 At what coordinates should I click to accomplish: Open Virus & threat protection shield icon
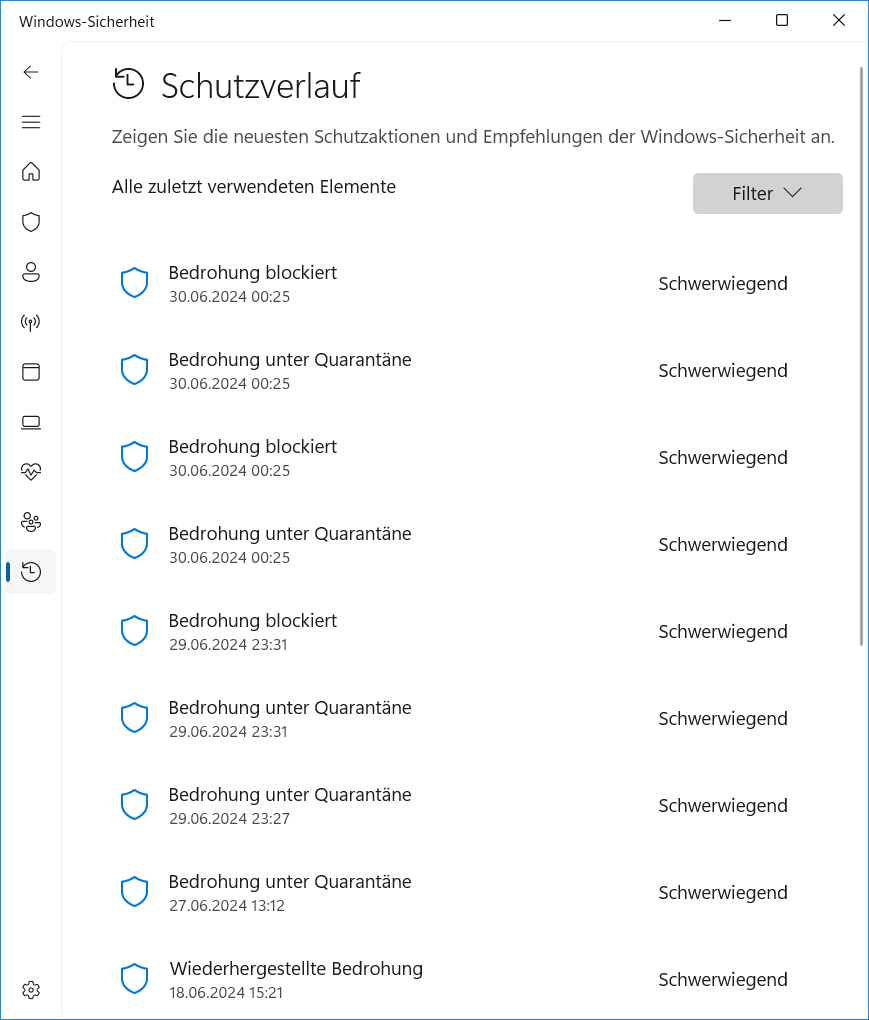coord(31,222)
